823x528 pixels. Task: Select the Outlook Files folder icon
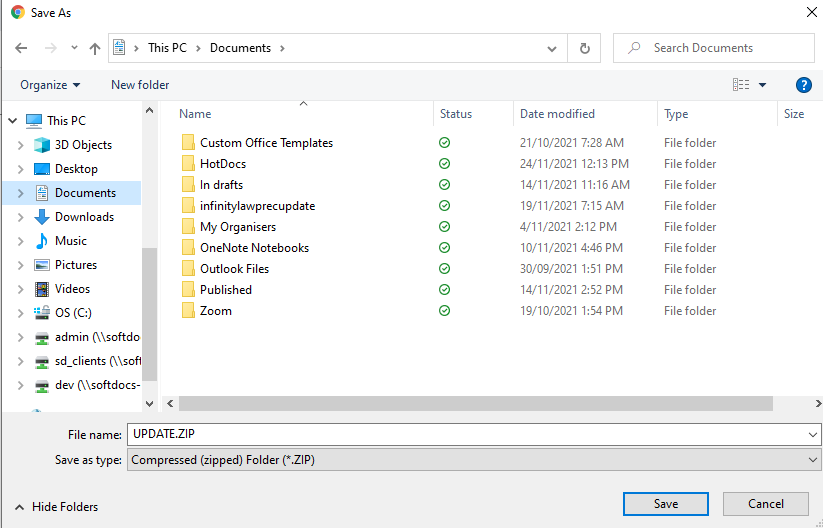188,269
